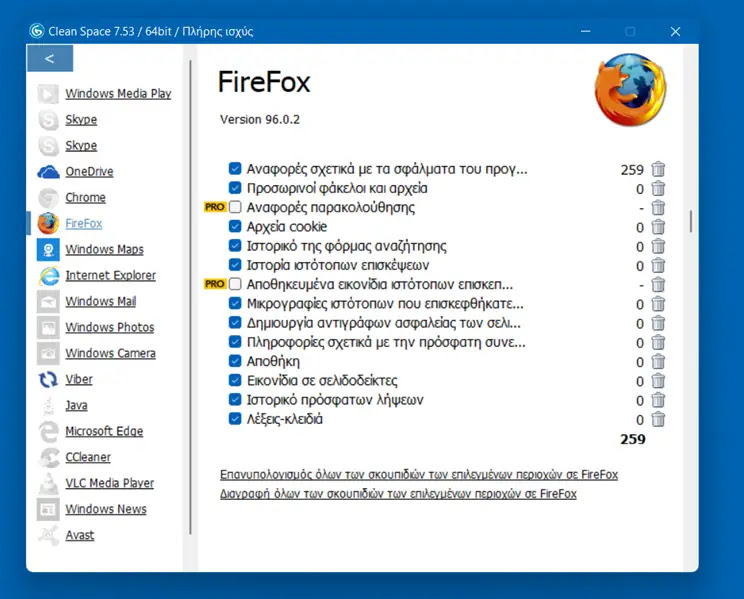Uncheck Αναφορές σχετικά με τα σφάλματα checkbox
Image resolution: width=744 pixels, height=599 pixels.
coord(235,168)
